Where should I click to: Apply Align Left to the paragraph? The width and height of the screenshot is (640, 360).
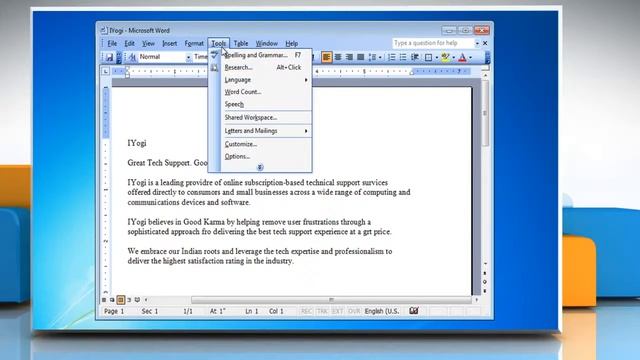click(327, 57)
